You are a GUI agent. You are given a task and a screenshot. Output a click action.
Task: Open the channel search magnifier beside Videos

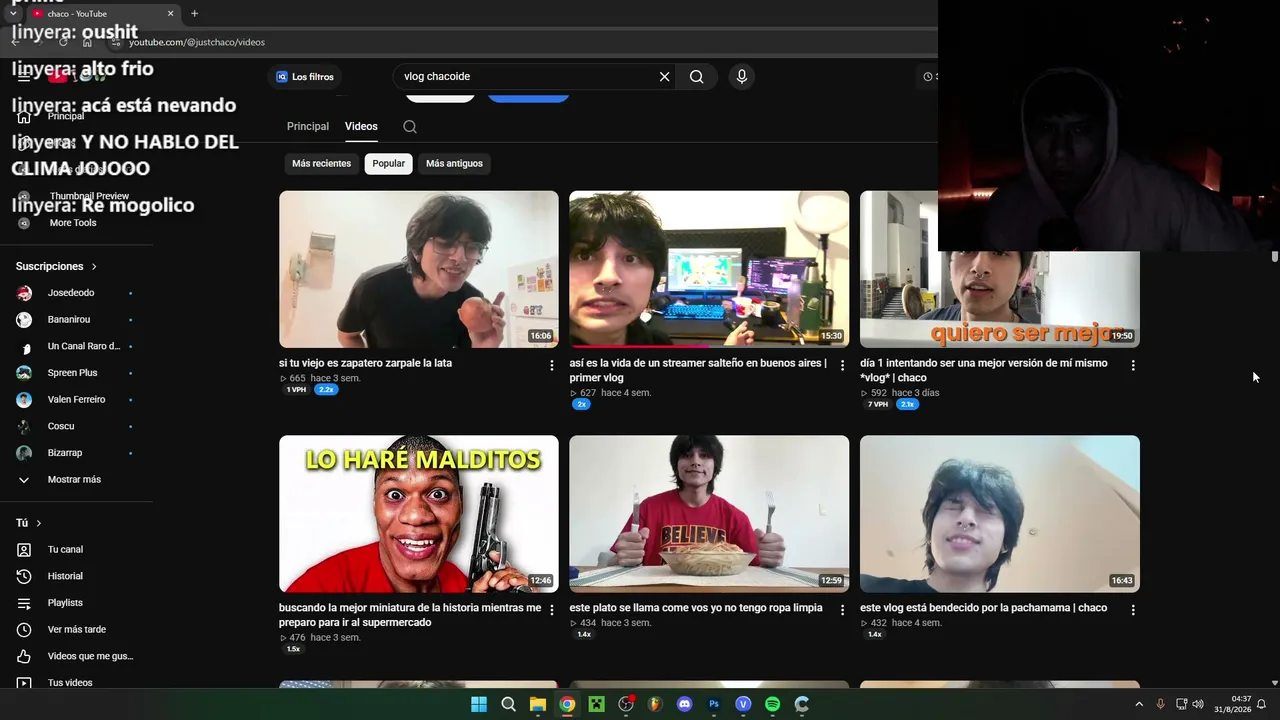point(410,127)
